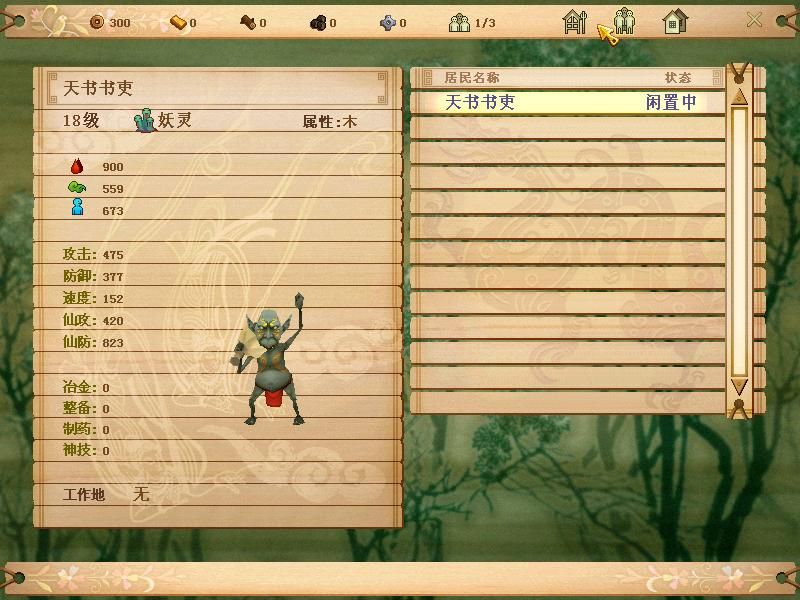Click the 冶金: 0 skill

[86, 387]
